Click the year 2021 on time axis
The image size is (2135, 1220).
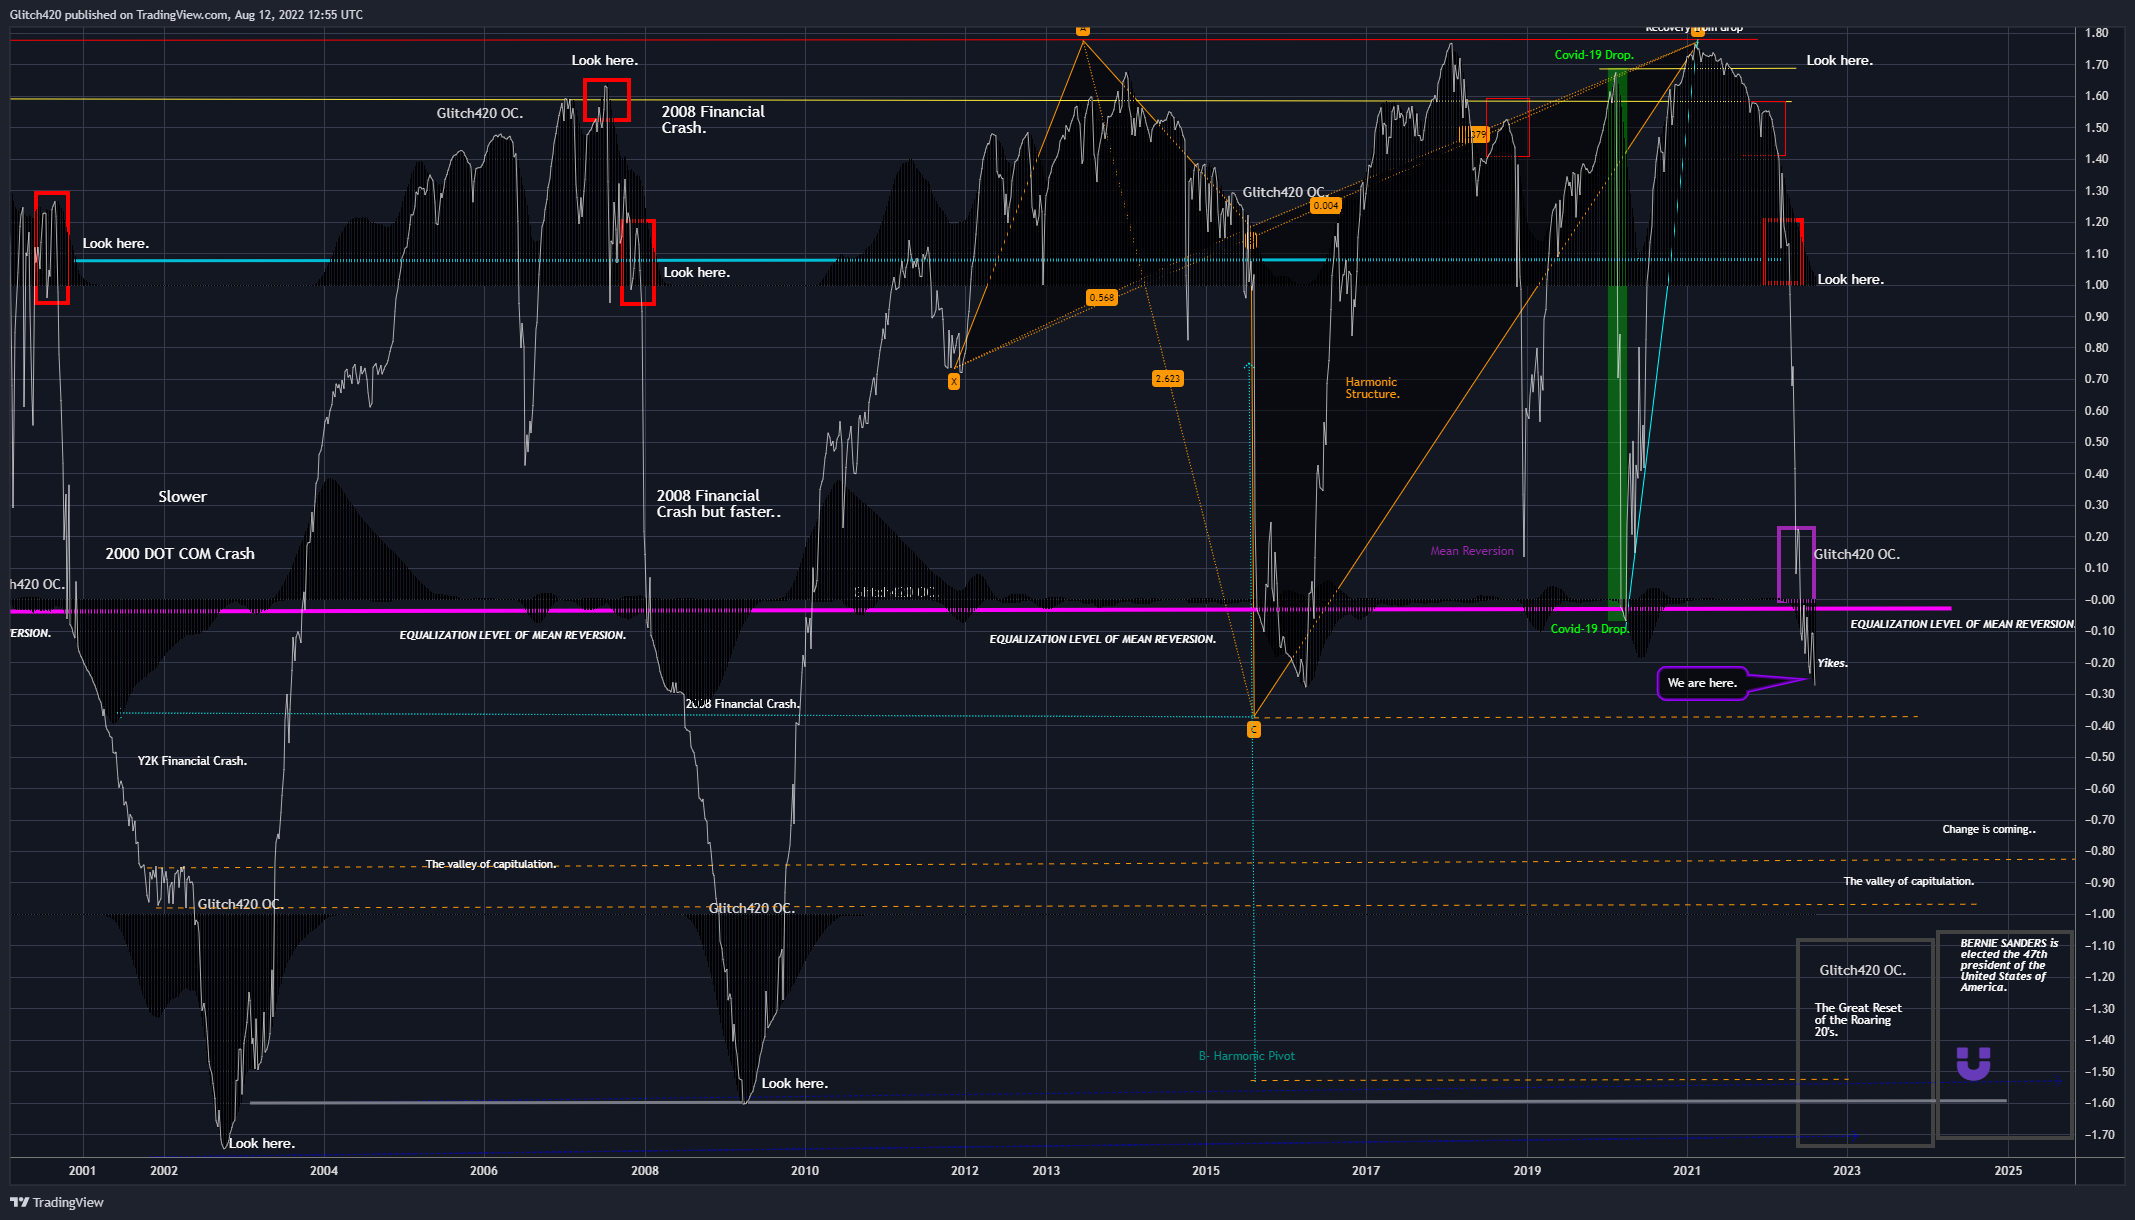(x=1687, y=1171)
